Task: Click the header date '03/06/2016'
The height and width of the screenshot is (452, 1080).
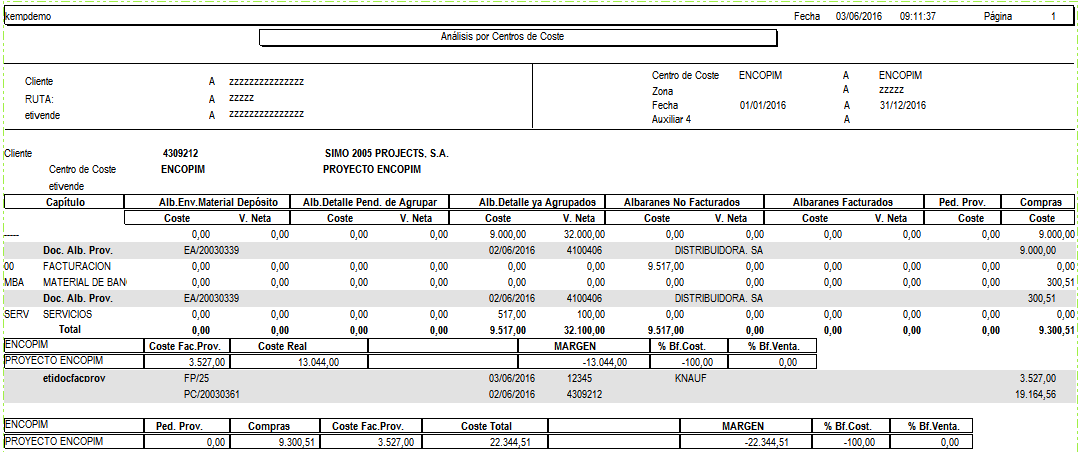Action: pos(859,17)
